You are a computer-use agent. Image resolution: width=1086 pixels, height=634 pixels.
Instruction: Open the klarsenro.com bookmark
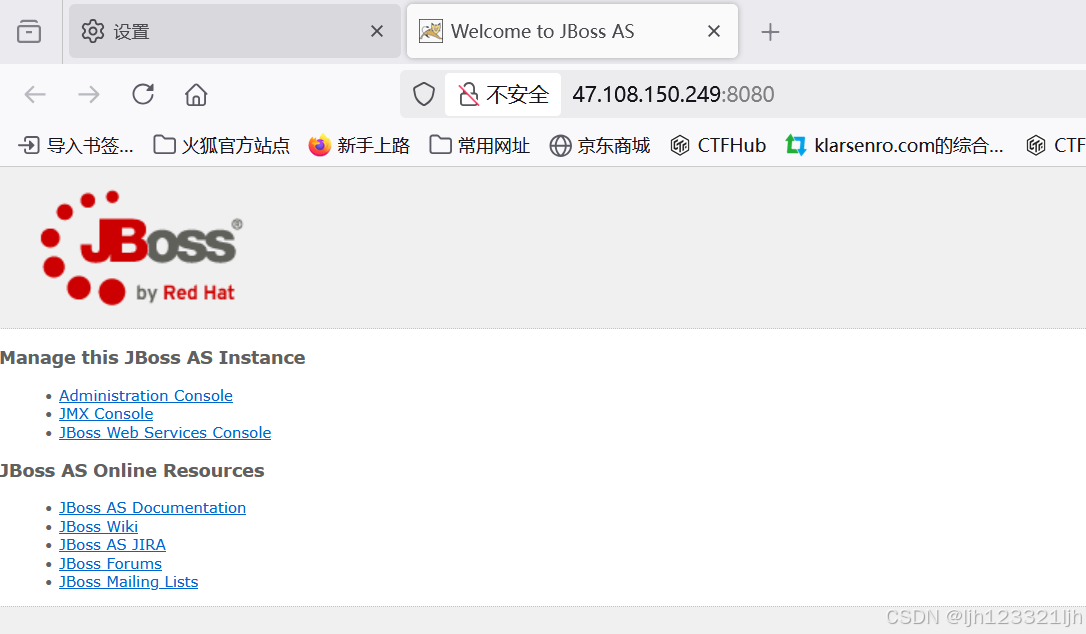click(x=894, y=146)
